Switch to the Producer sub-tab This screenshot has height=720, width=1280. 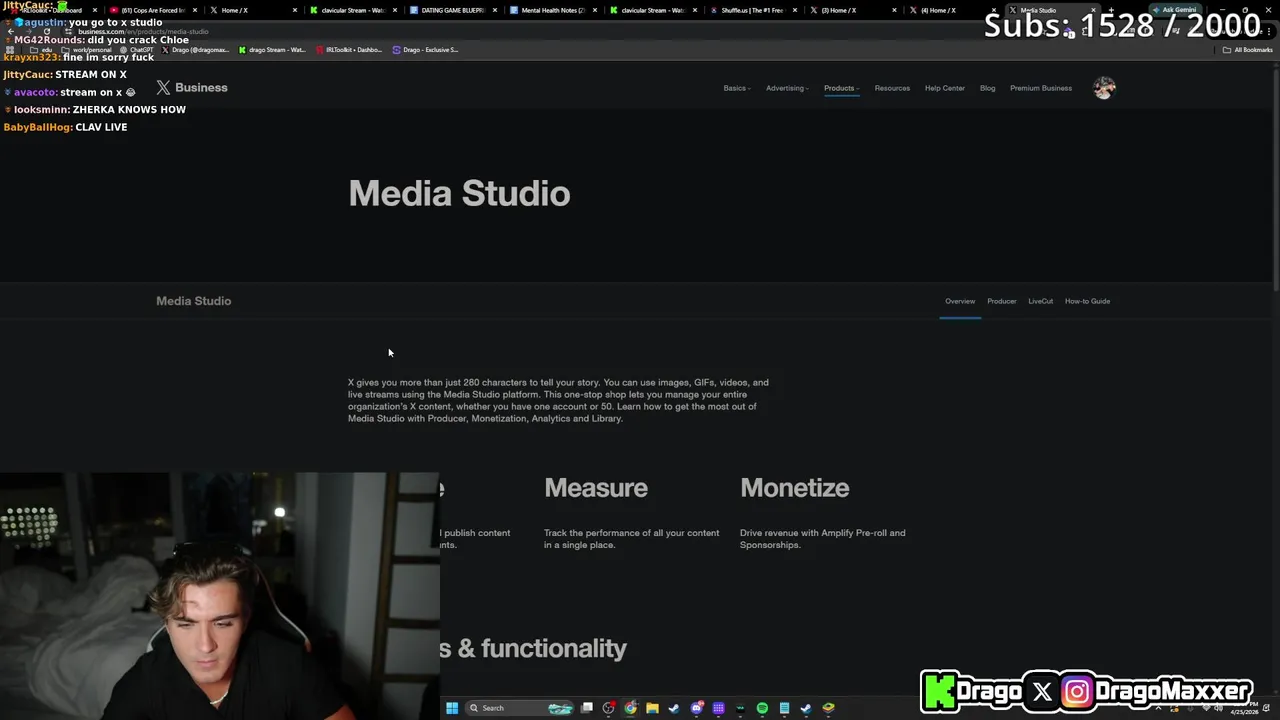[x=1001, y=301]
